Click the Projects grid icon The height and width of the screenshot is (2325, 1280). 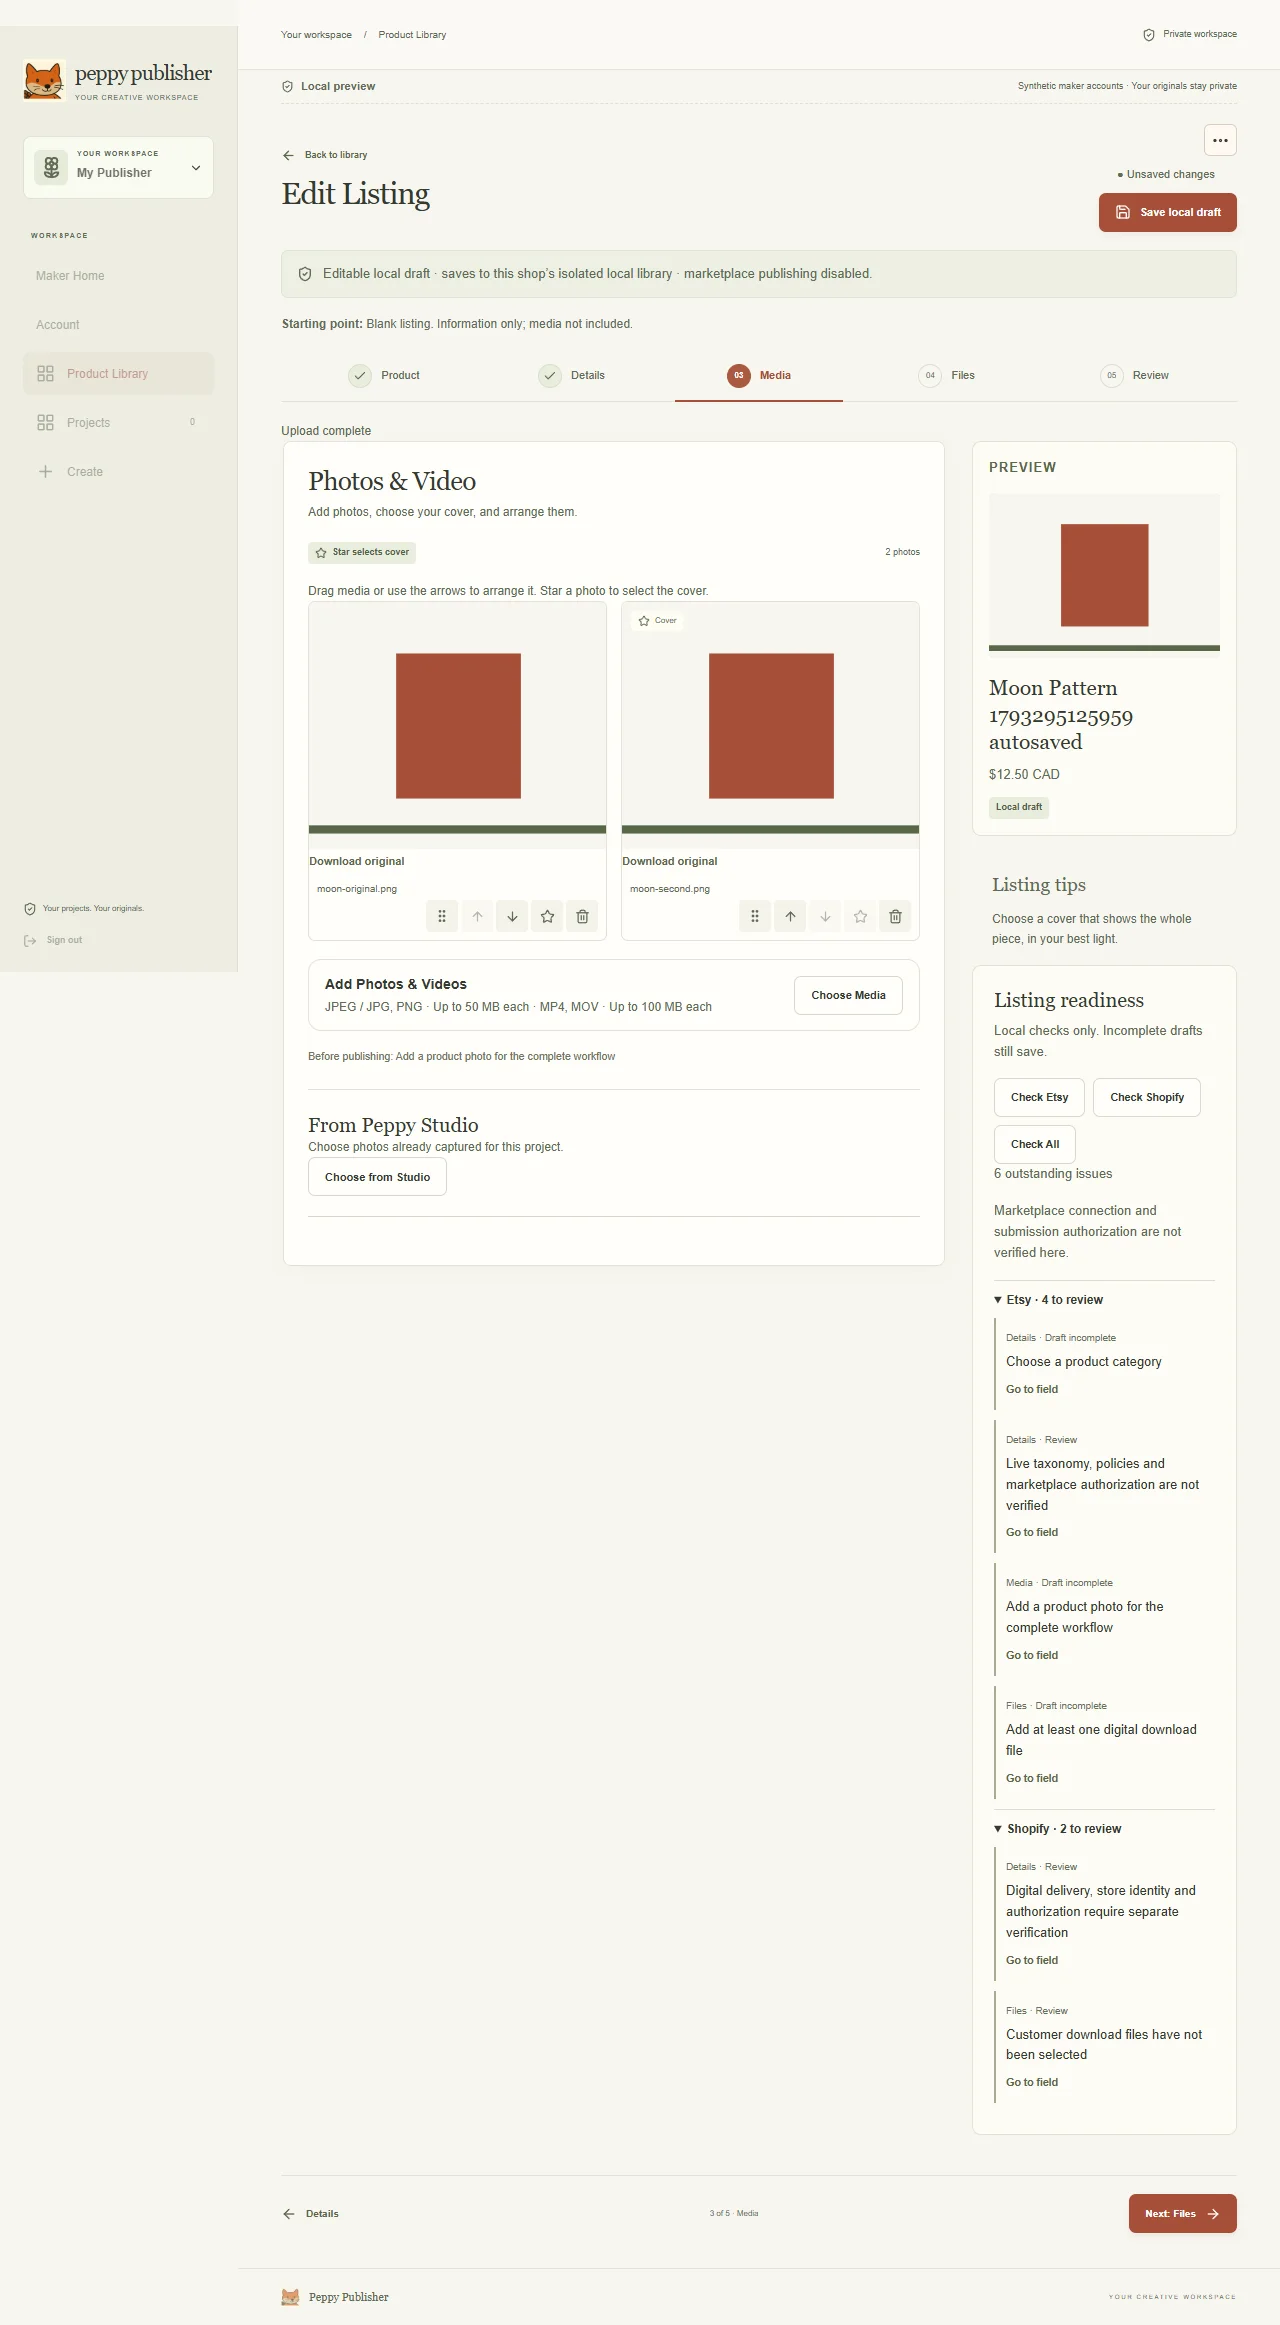pos(45,423)
